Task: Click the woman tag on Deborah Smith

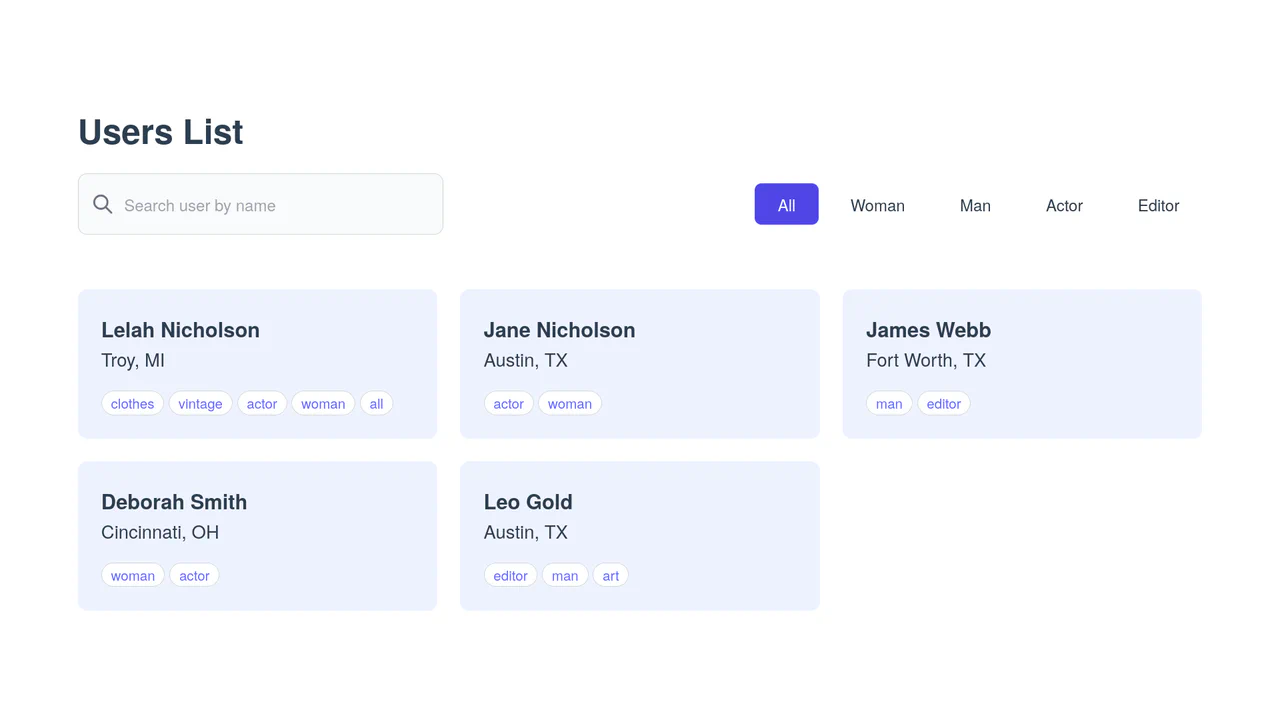Action: pos(132,576)
